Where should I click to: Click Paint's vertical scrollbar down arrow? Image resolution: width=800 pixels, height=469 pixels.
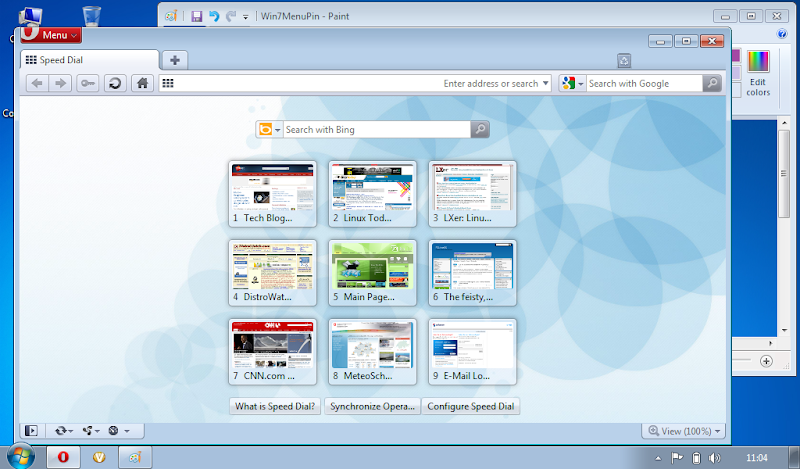pyautogui.click(x=784, y=330)
